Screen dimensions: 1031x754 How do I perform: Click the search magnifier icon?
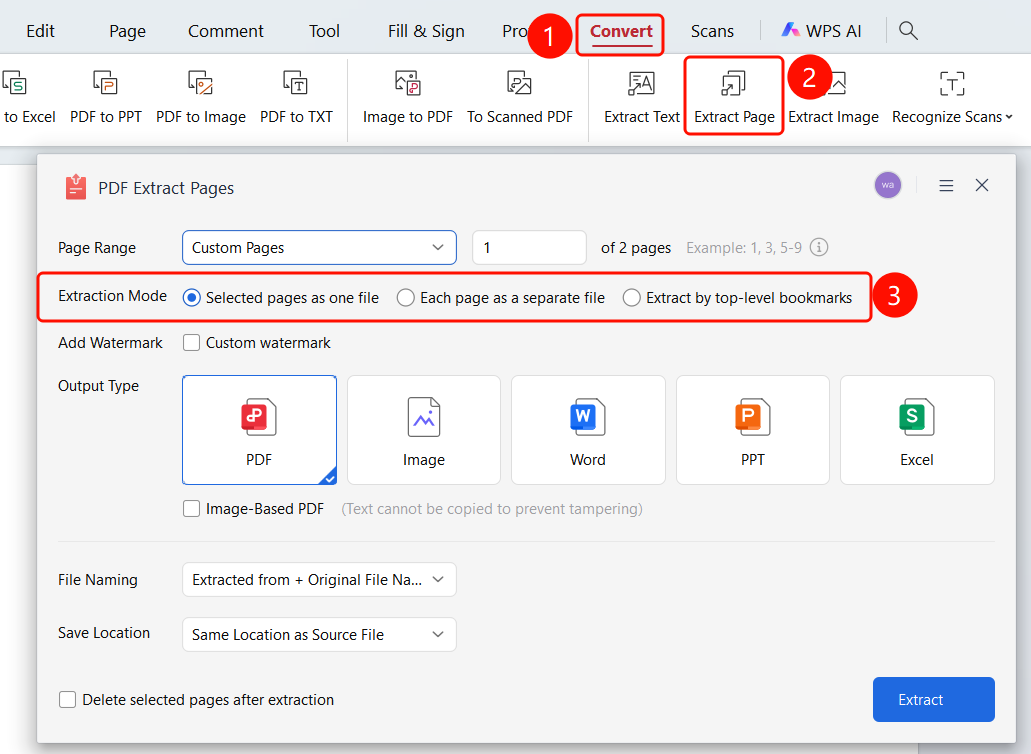coord(908,30)
